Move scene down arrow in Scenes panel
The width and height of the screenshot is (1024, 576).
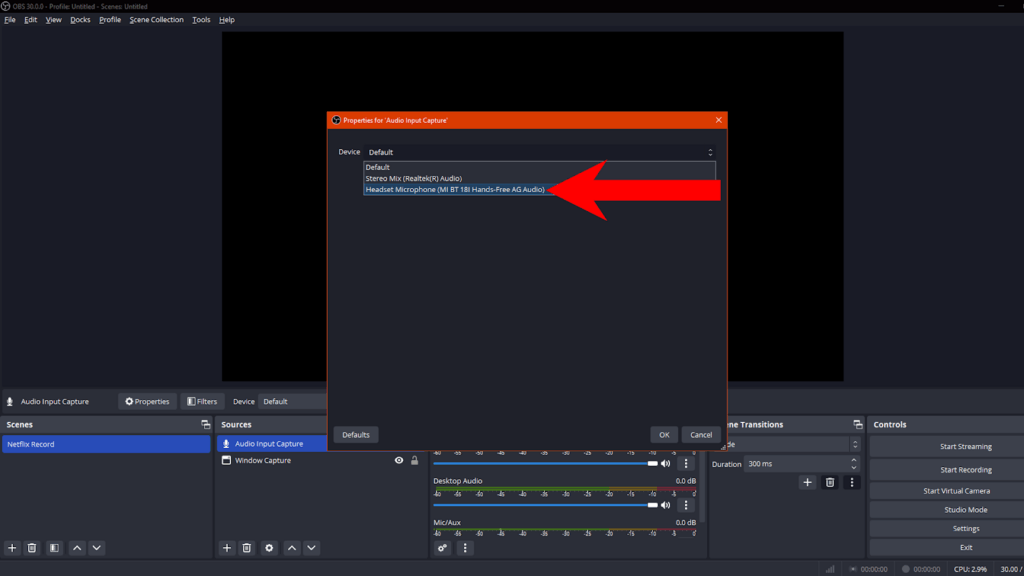[x=97, y=548]
